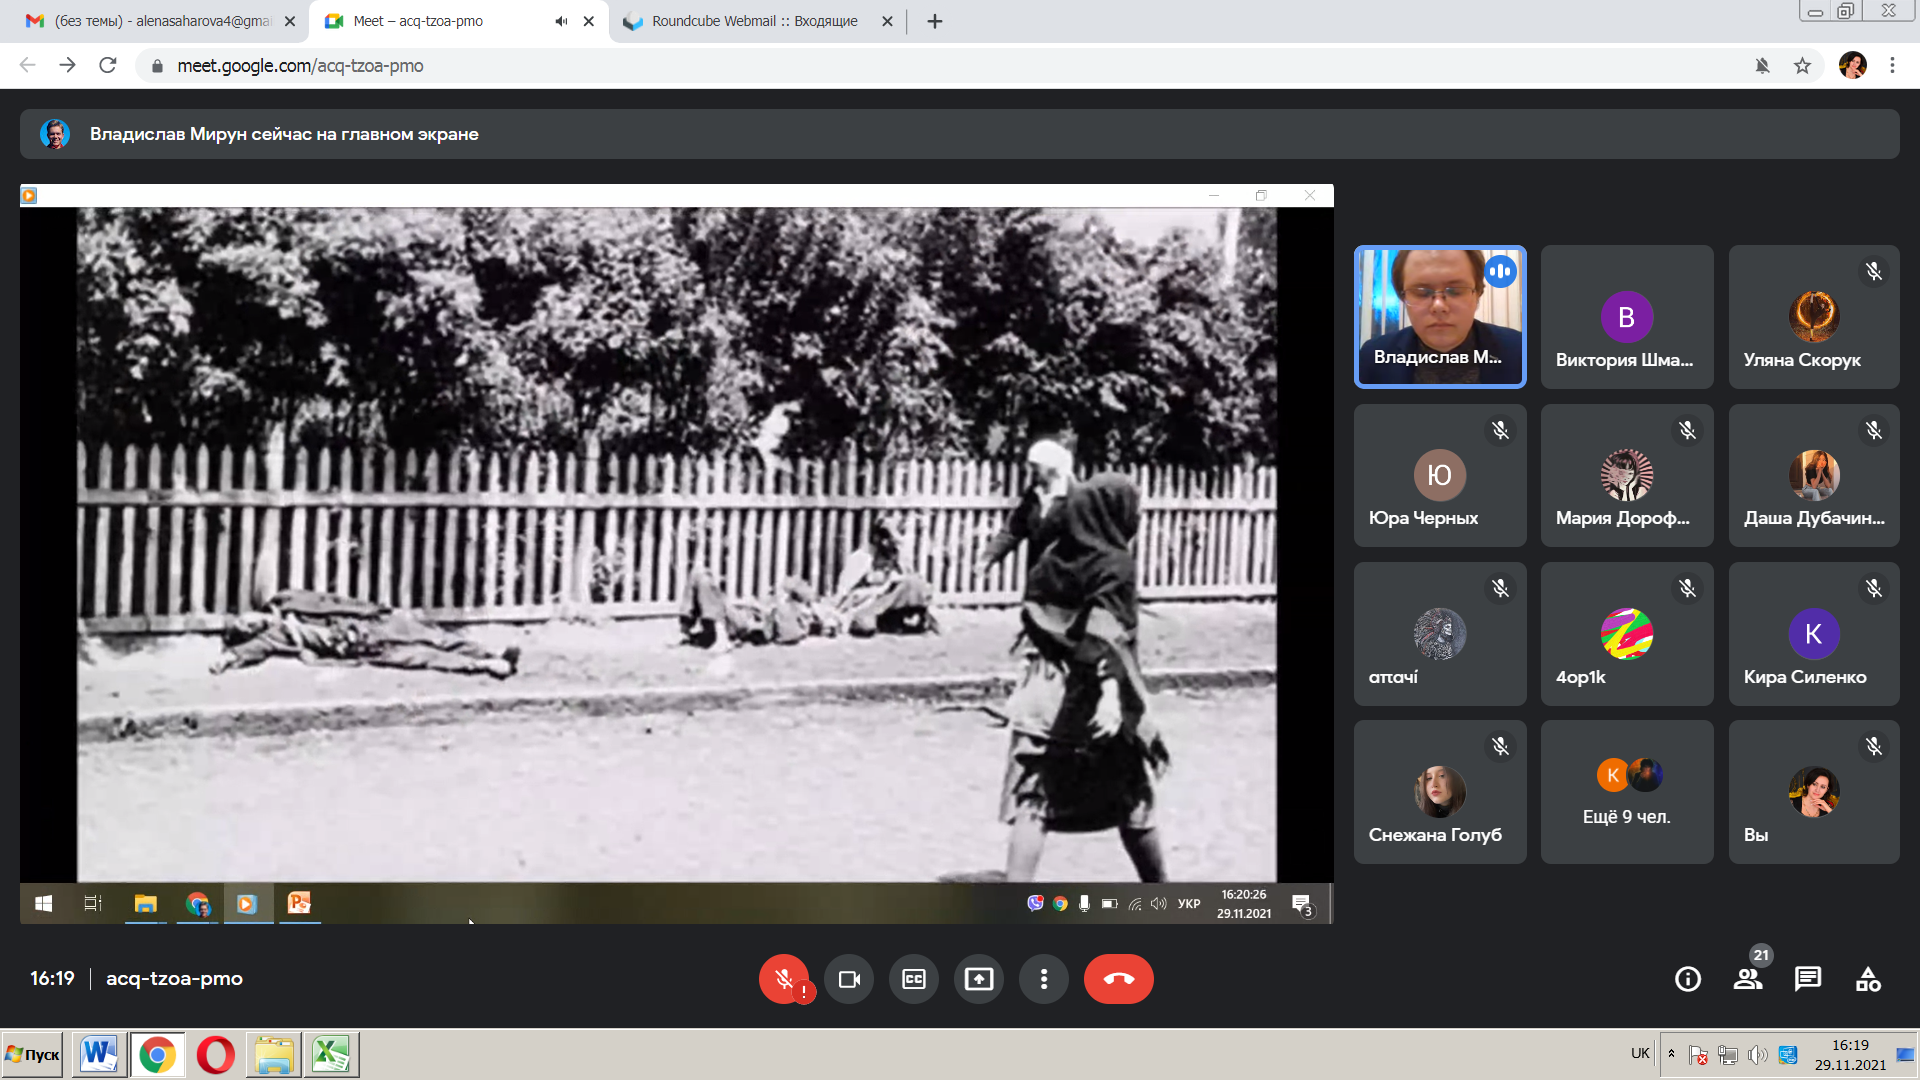Open the activities panel icon

pos(1868,979)
